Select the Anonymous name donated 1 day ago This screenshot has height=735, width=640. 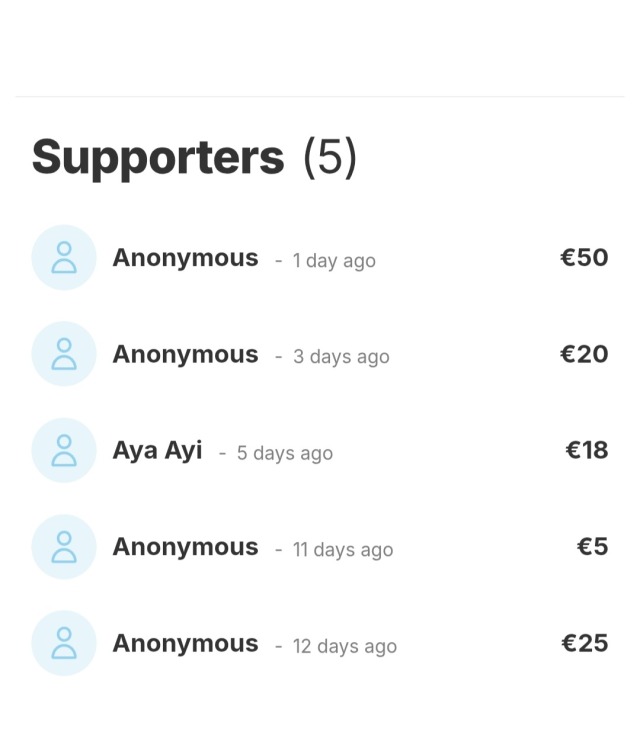pos(186,258)
